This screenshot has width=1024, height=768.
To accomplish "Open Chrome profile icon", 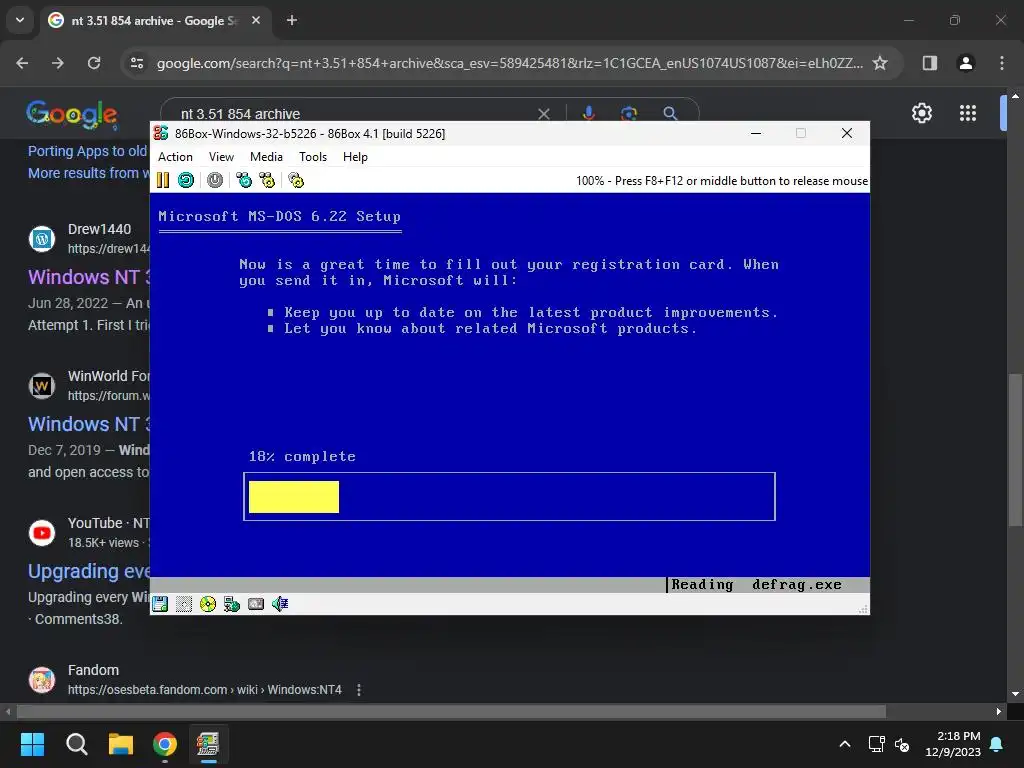I will (x=966, y=63).
